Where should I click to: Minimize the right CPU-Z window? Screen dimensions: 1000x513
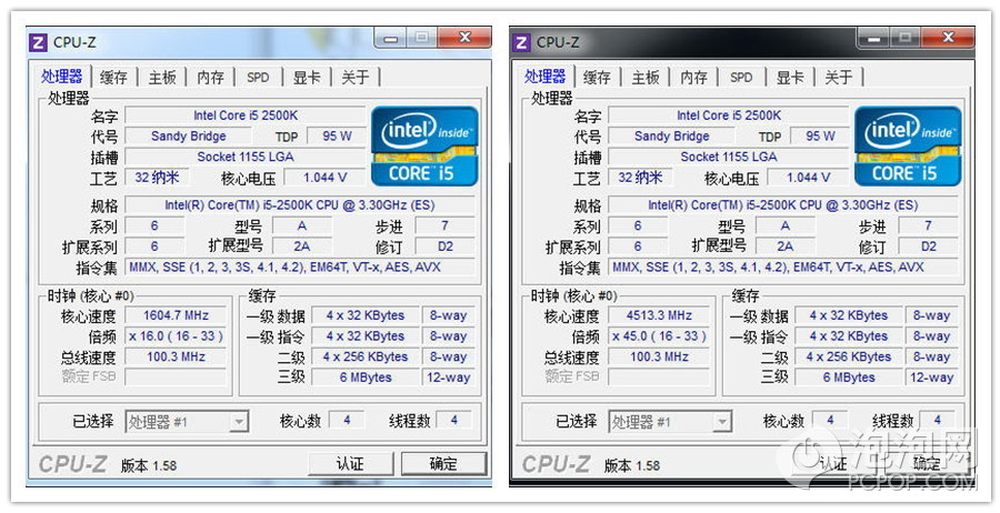877,38
